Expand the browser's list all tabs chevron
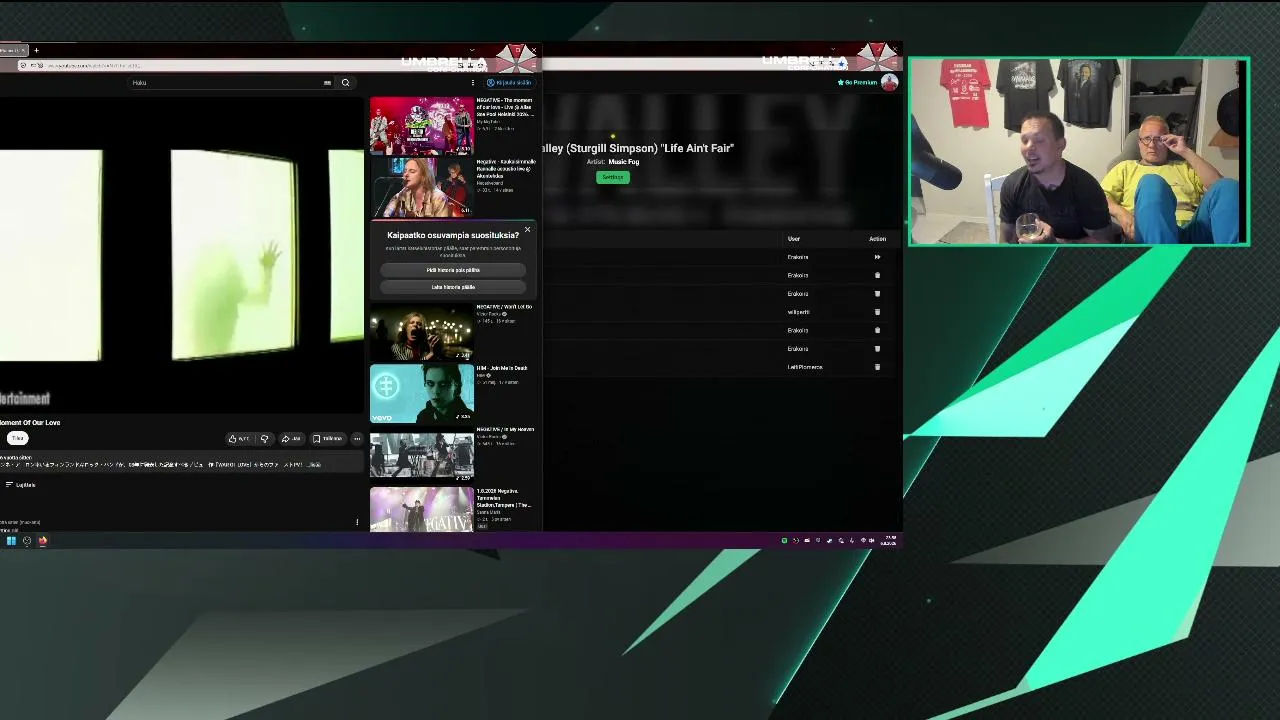 (472, 50)
